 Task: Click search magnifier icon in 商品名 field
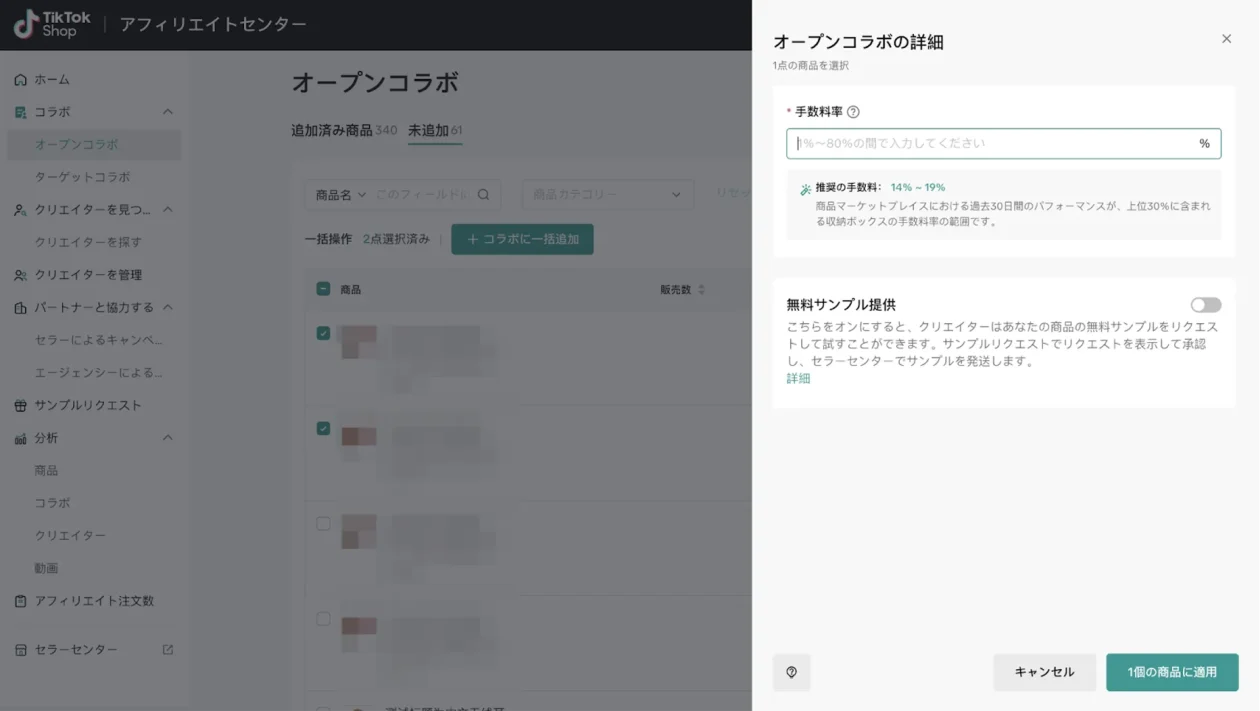click(x=483, y=195)
